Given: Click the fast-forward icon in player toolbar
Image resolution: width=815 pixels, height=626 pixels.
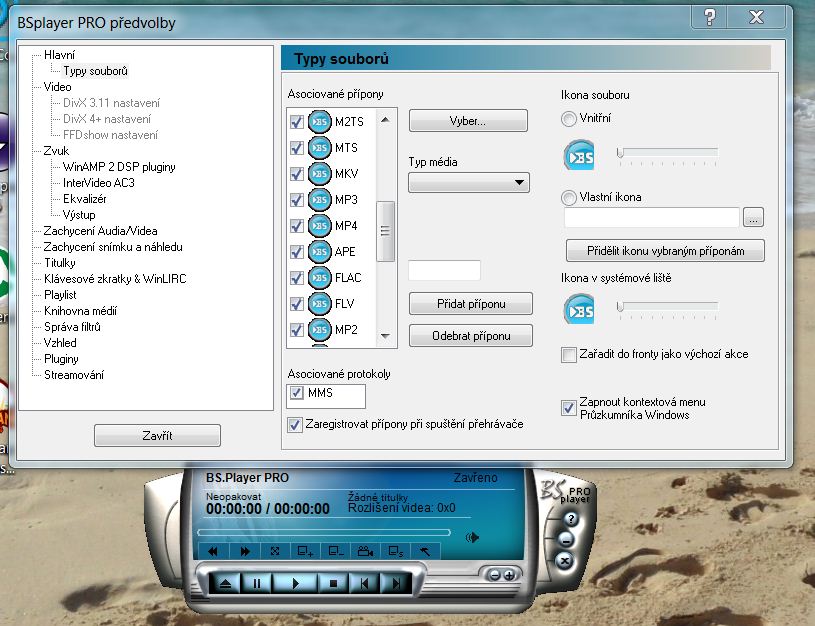Looking at the screenshot, I should tap(244, 551).
